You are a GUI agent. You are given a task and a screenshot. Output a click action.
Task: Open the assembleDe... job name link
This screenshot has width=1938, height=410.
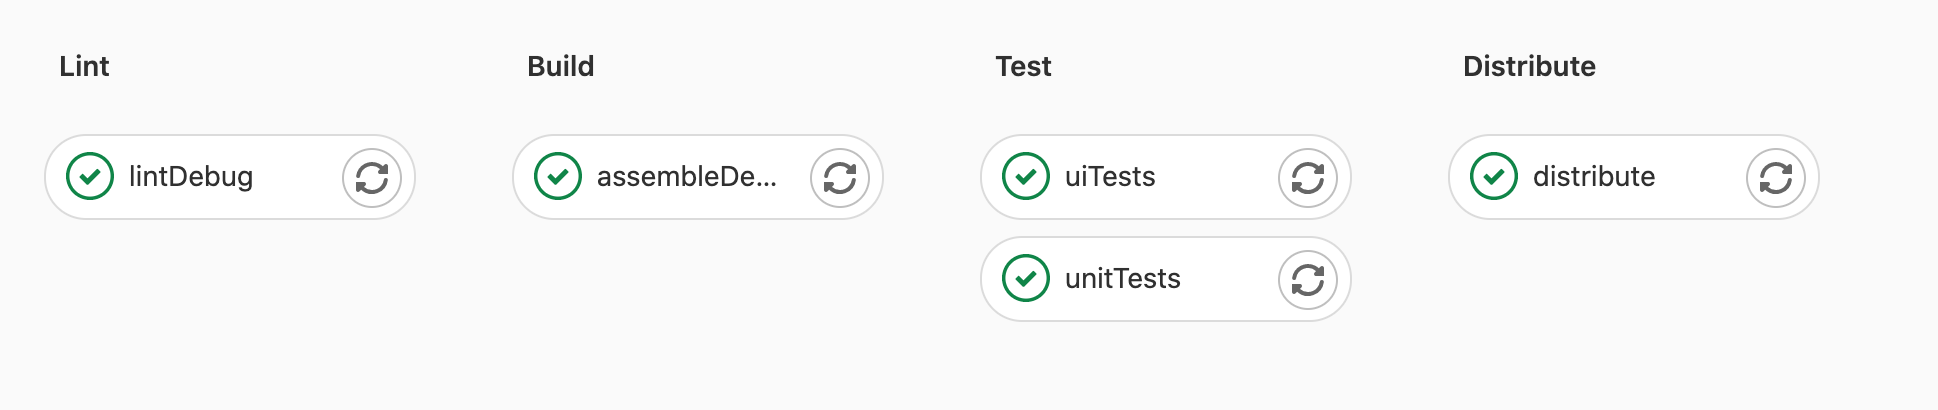(686, 177)
